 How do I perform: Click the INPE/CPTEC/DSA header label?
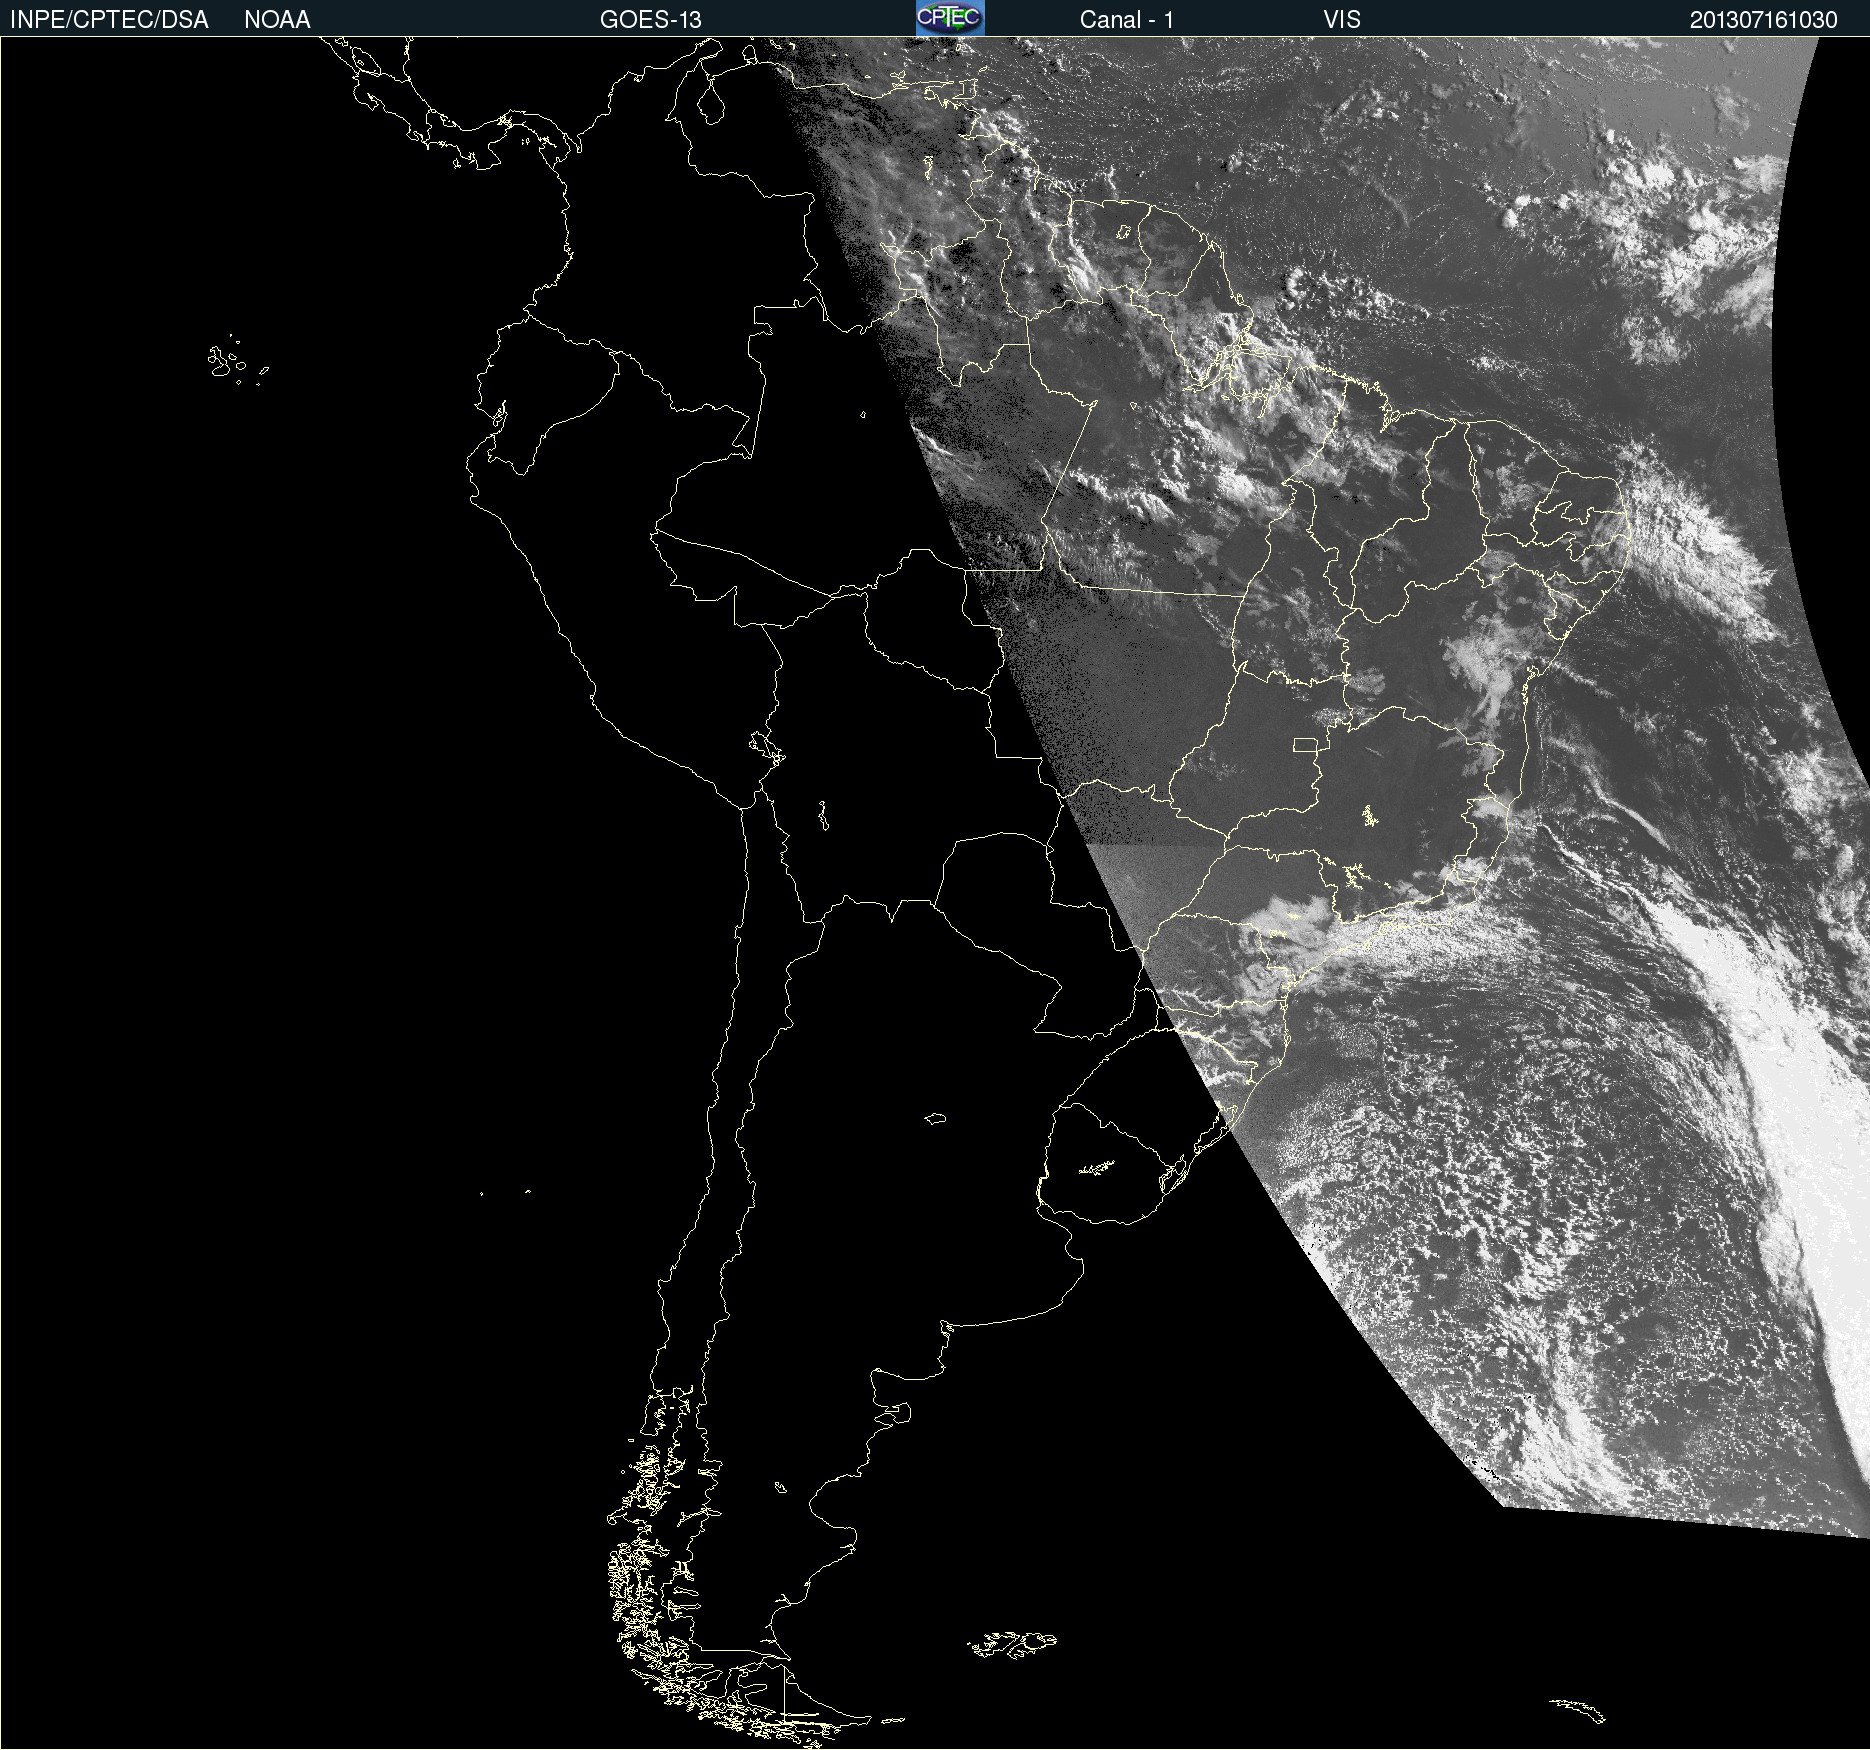(109, 20)
